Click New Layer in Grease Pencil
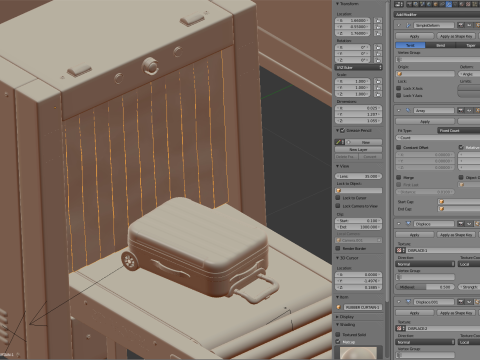 pyautogui.click(x=358, y=149)
